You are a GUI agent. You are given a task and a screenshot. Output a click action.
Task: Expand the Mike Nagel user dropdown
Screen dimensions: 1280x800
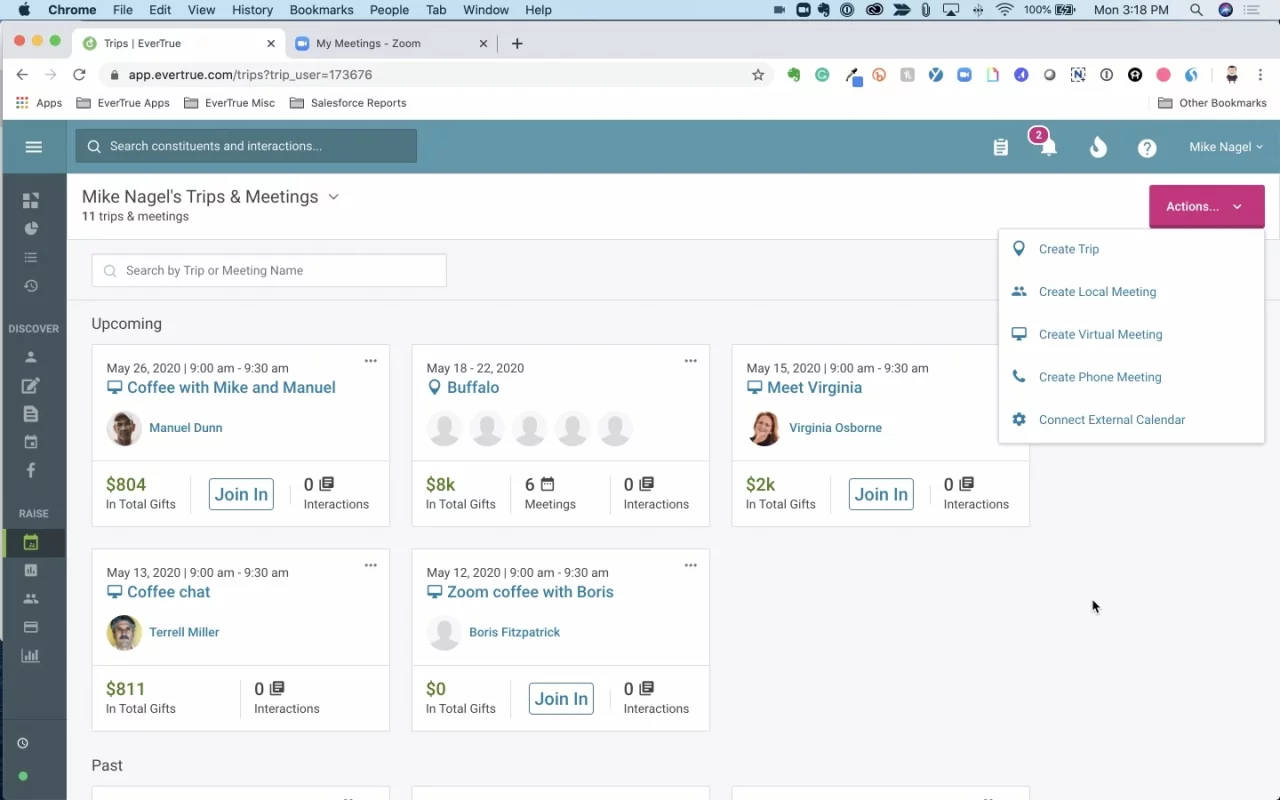click(1224, 147)
